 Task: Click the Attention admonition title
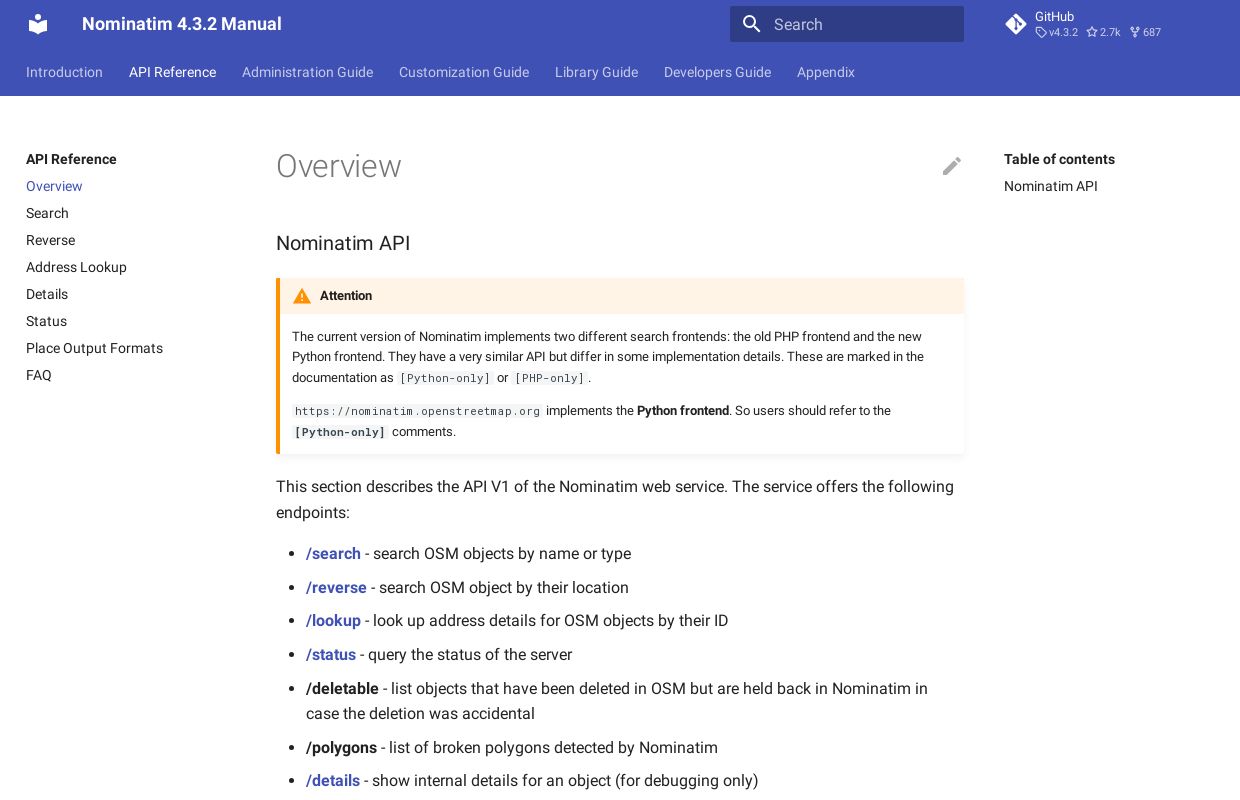(x=346, y=296)
